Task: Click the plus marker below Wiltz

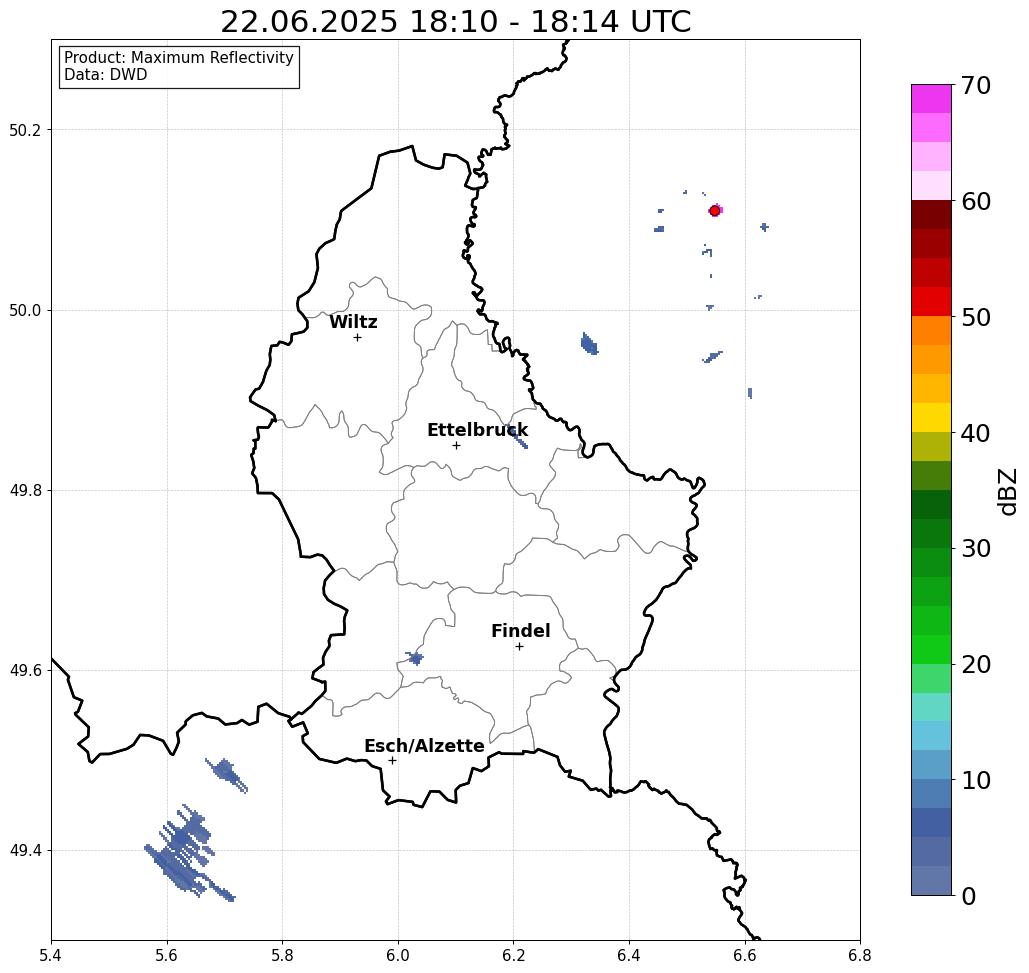Action: [x=358, y=338]
